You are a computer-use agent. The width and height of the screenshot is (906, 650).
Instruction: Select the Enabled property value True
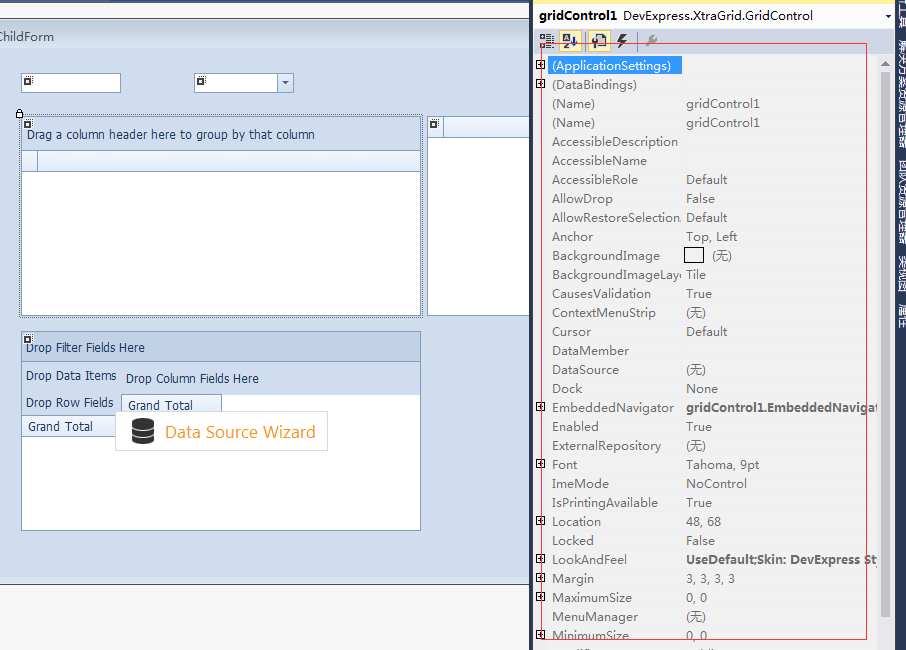700,427
